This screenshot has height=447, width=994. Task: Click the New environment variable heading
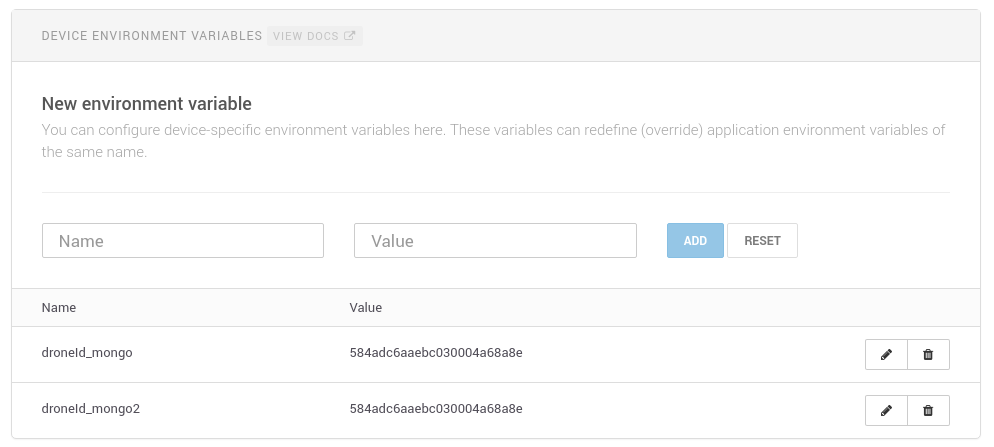(x=146, y=104)
